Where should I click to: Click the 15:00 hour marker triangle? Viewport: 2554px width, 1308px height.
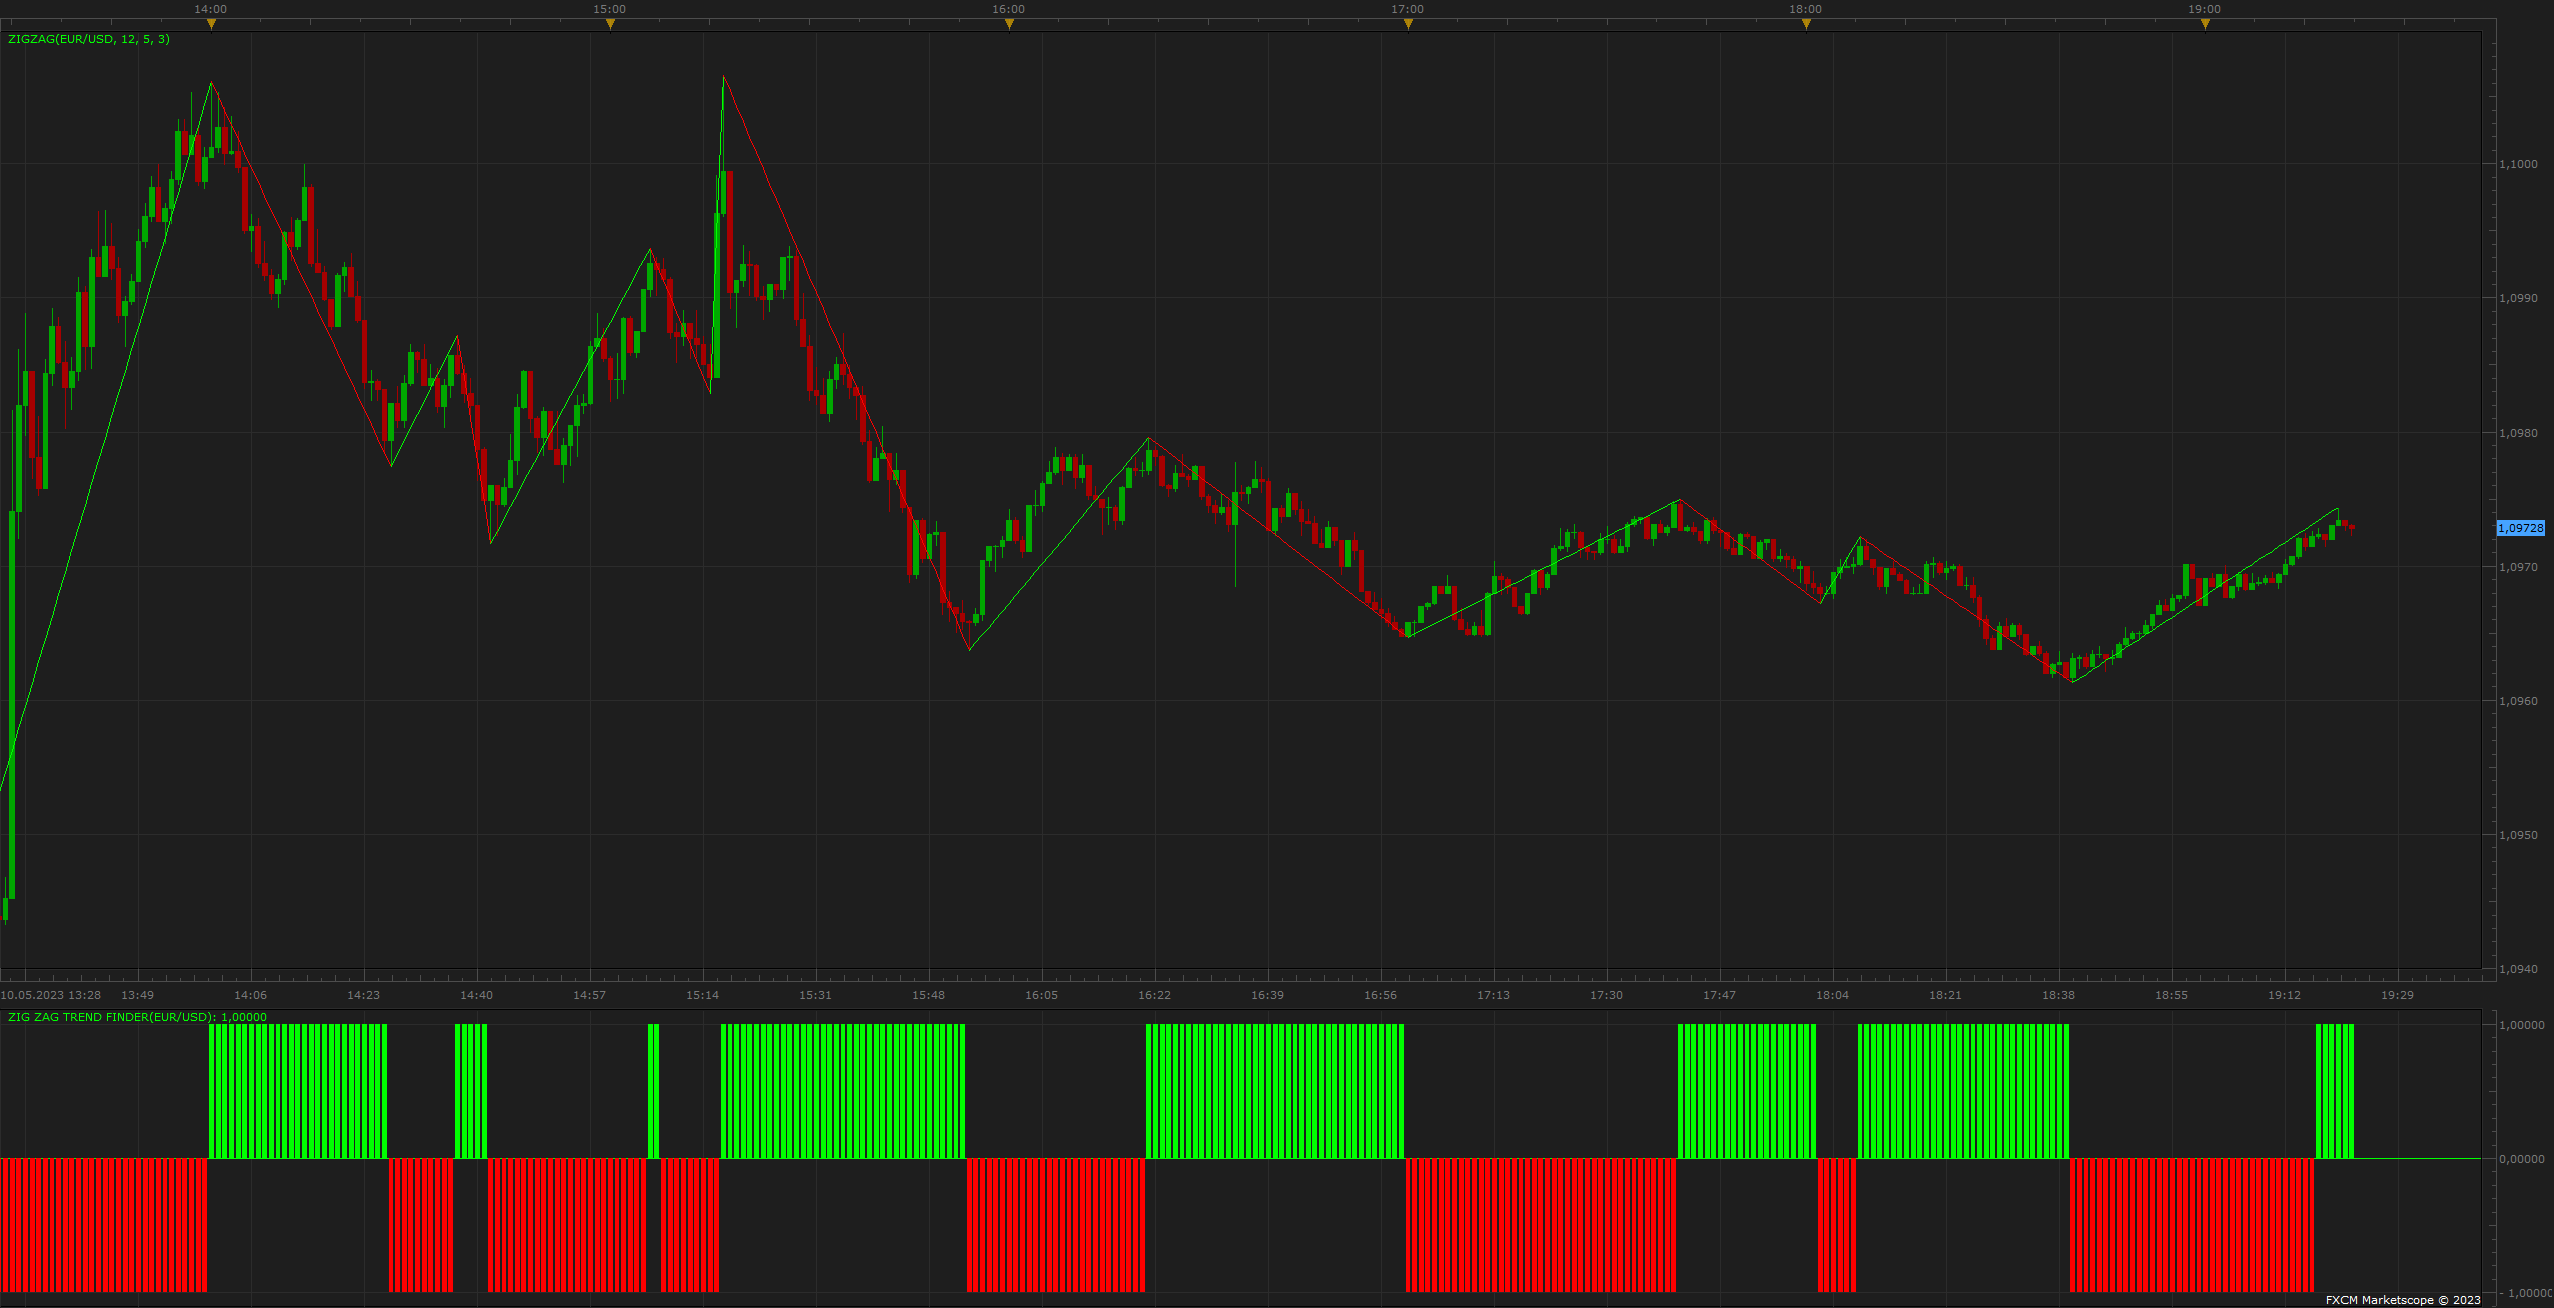click(x=610, y=24)
